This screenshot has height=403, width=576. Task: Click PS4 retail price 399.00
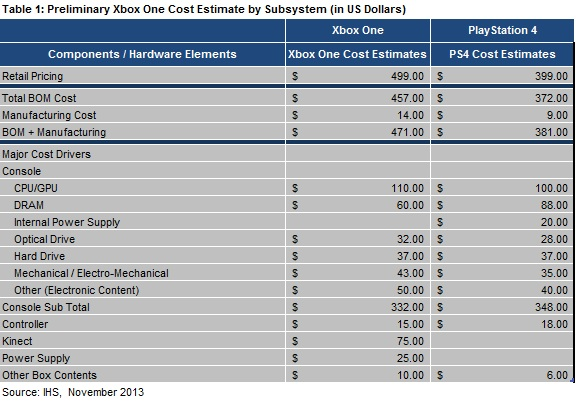pos(551,76)
